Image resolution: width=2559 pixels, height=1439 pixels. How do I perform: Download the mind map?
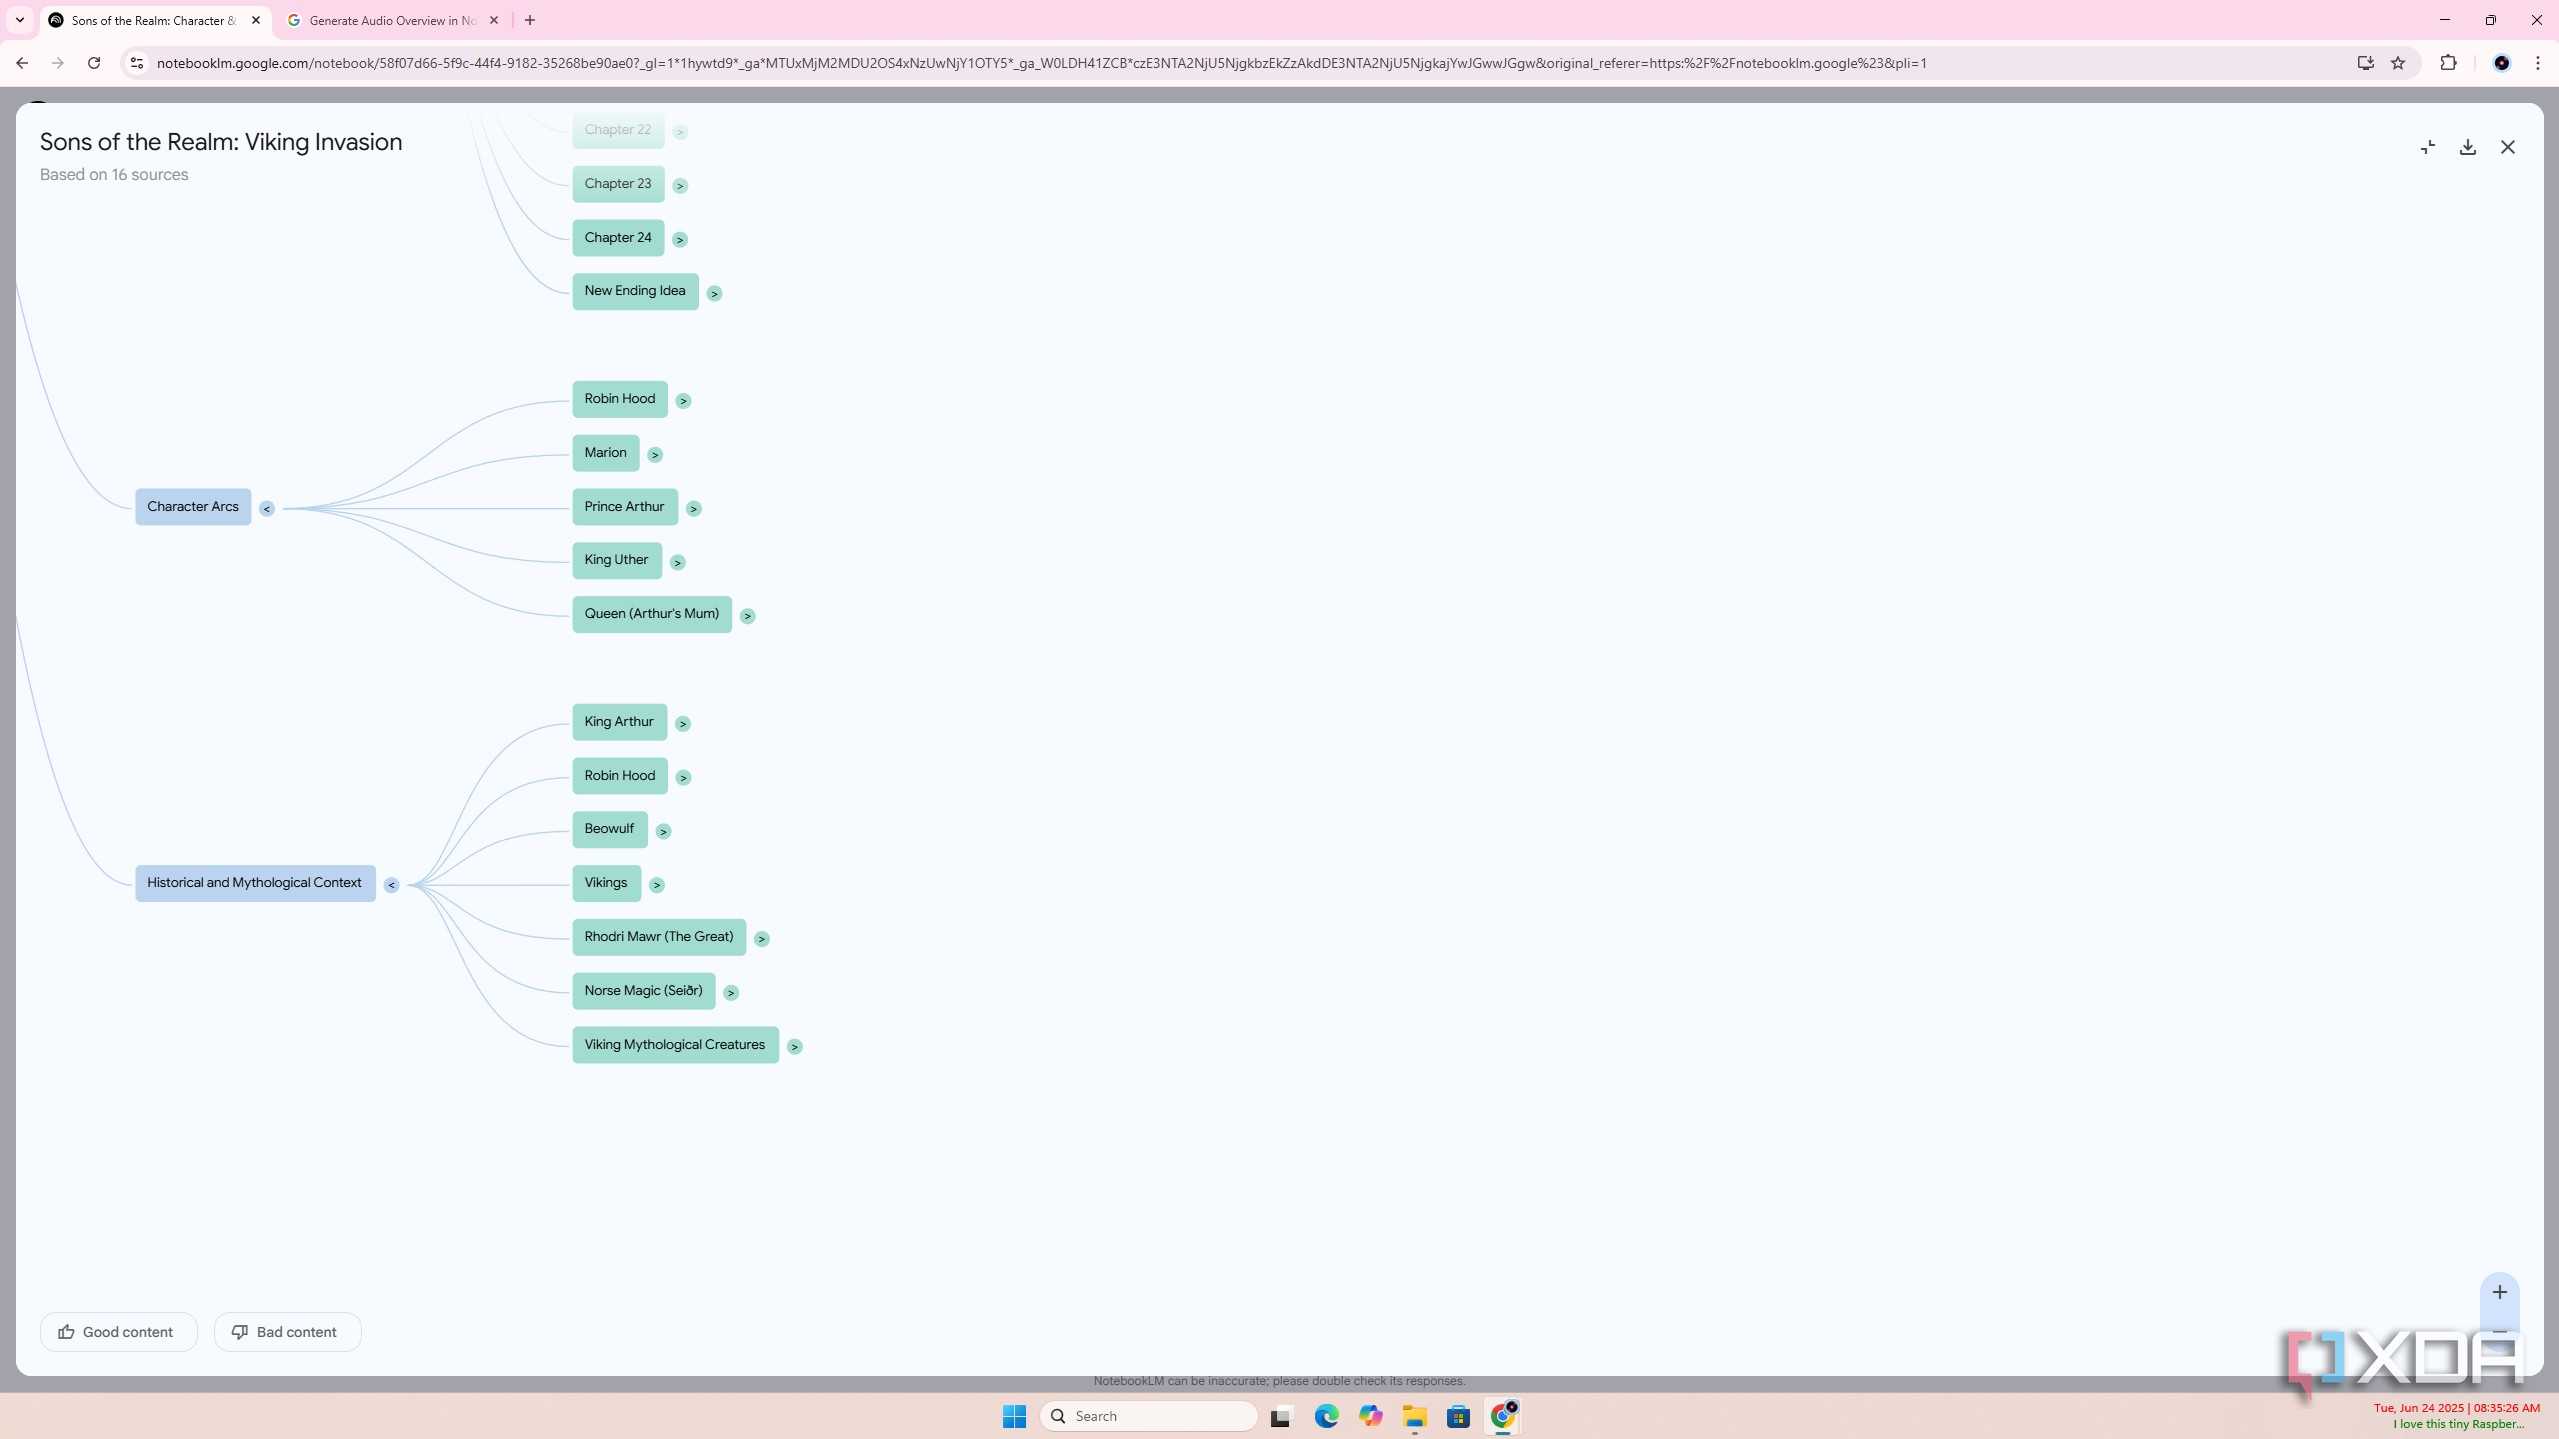click(2467, 147)
